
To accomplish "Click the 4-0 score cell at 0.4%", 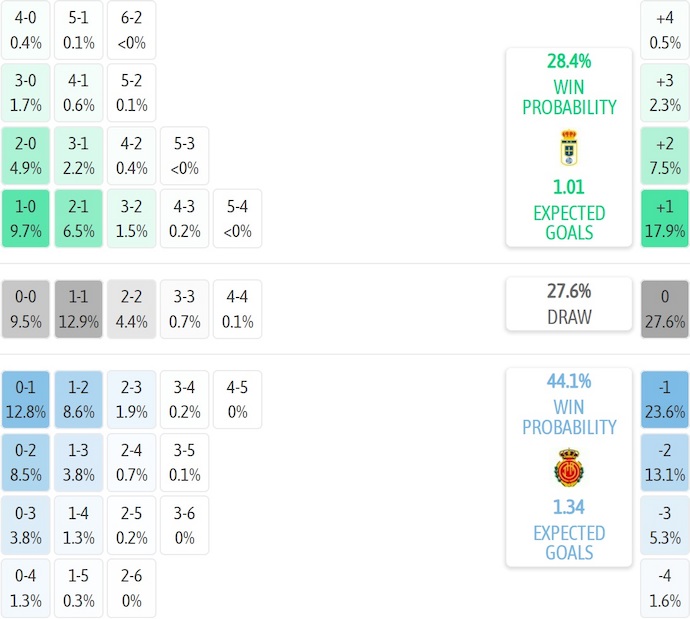I will (x=26, y=30).
